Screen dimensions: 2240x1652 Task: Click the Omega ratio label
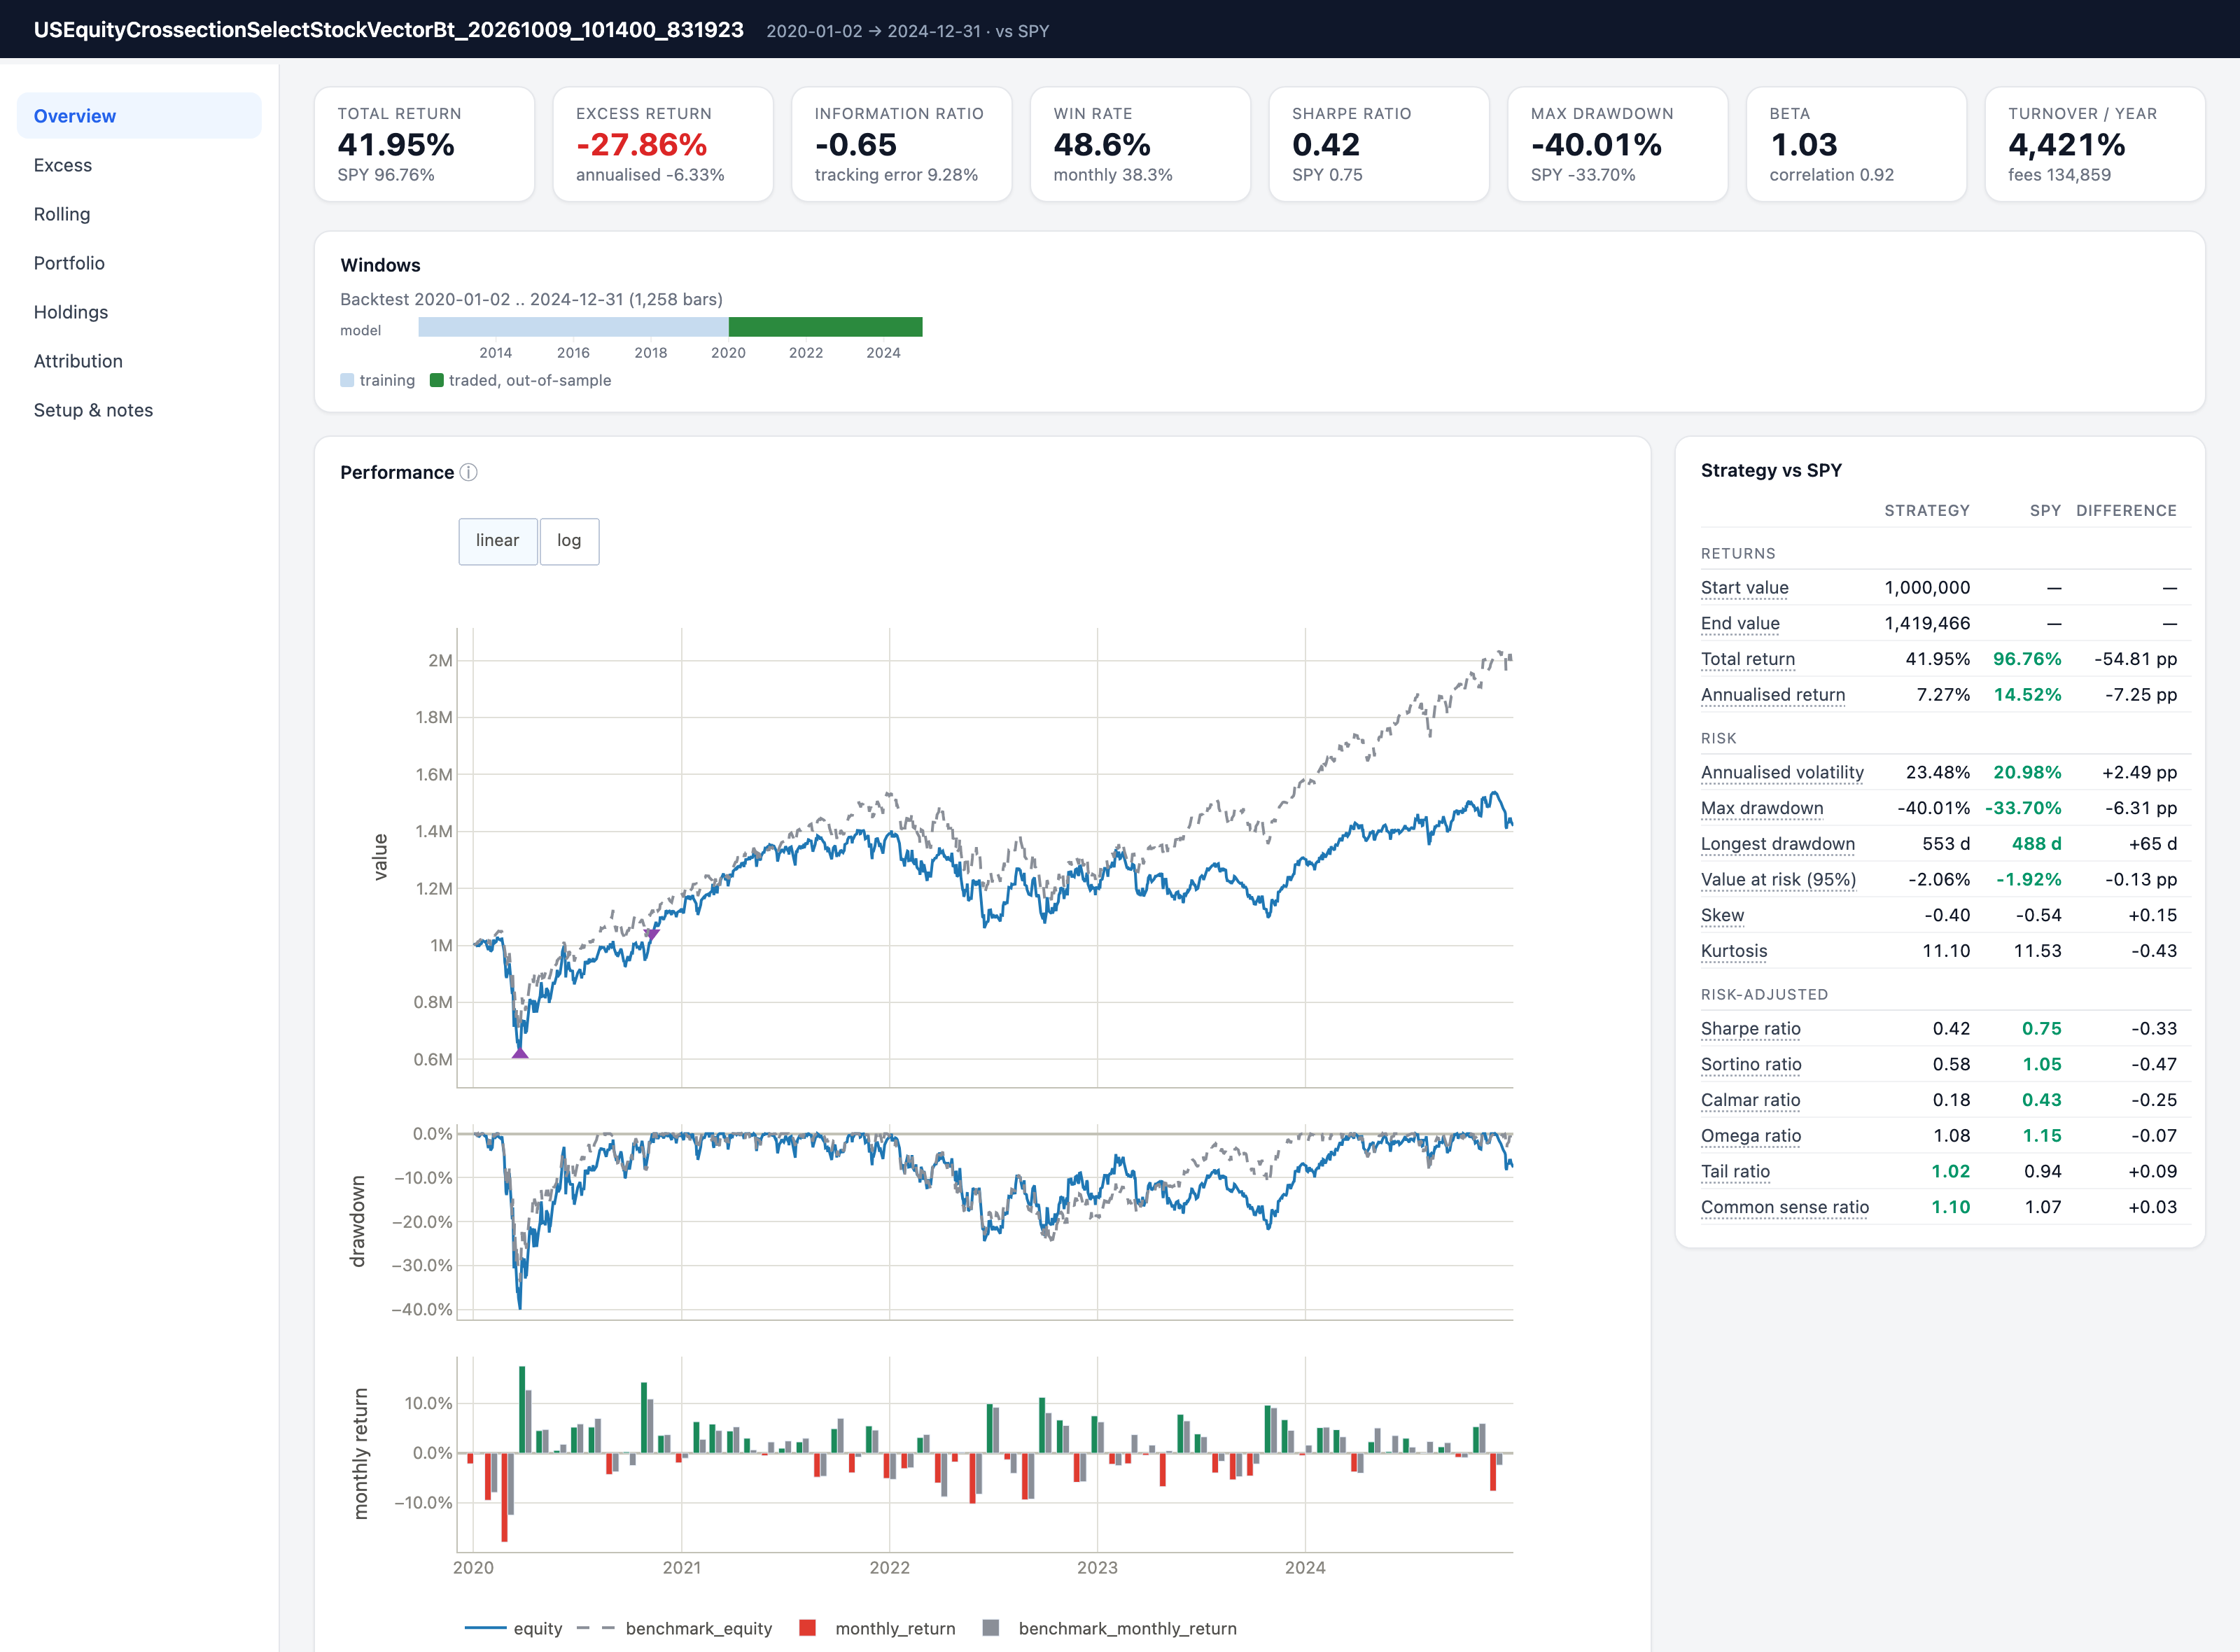tap(1750, 1135)
